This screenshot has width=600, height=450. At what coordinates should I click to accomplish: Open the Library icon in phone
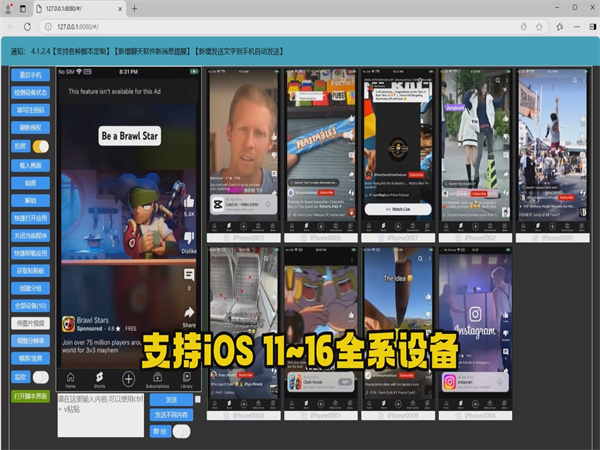pyautogui.click(x=187, y=378)
